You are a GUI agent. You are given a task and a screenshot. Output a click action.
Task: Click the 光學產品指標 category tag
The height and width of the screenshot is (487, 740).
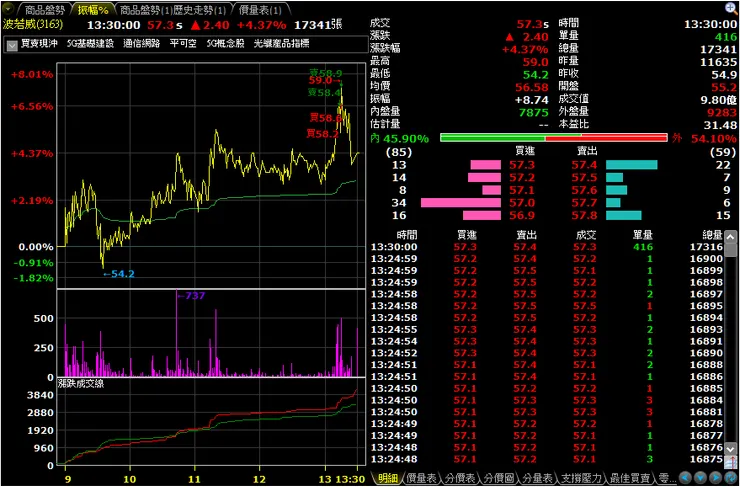(282, 44)
